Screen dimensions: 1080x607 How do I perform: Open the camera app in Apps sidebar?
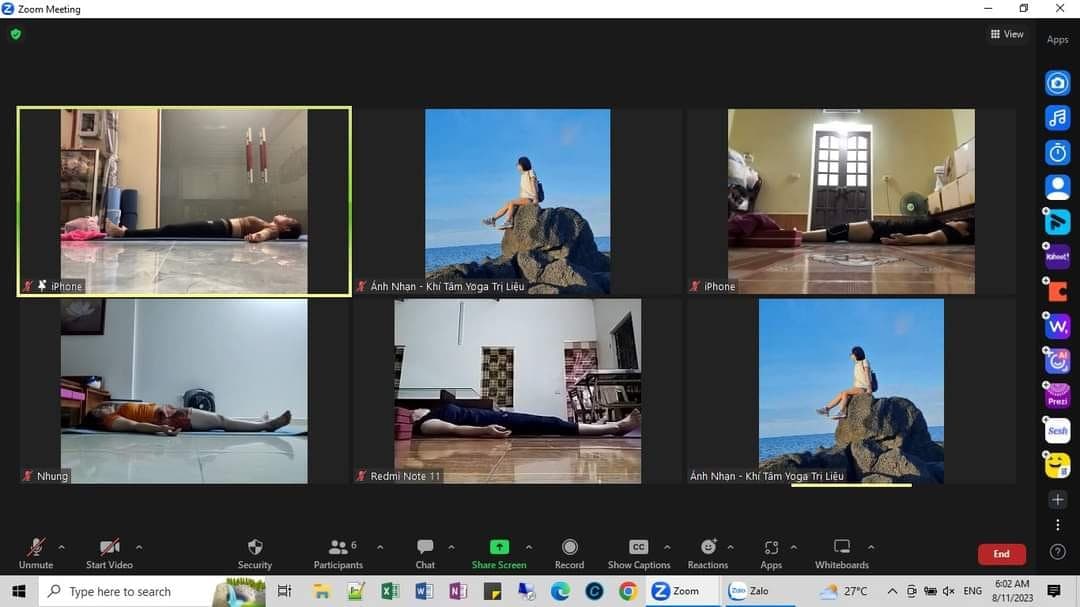1057,83
